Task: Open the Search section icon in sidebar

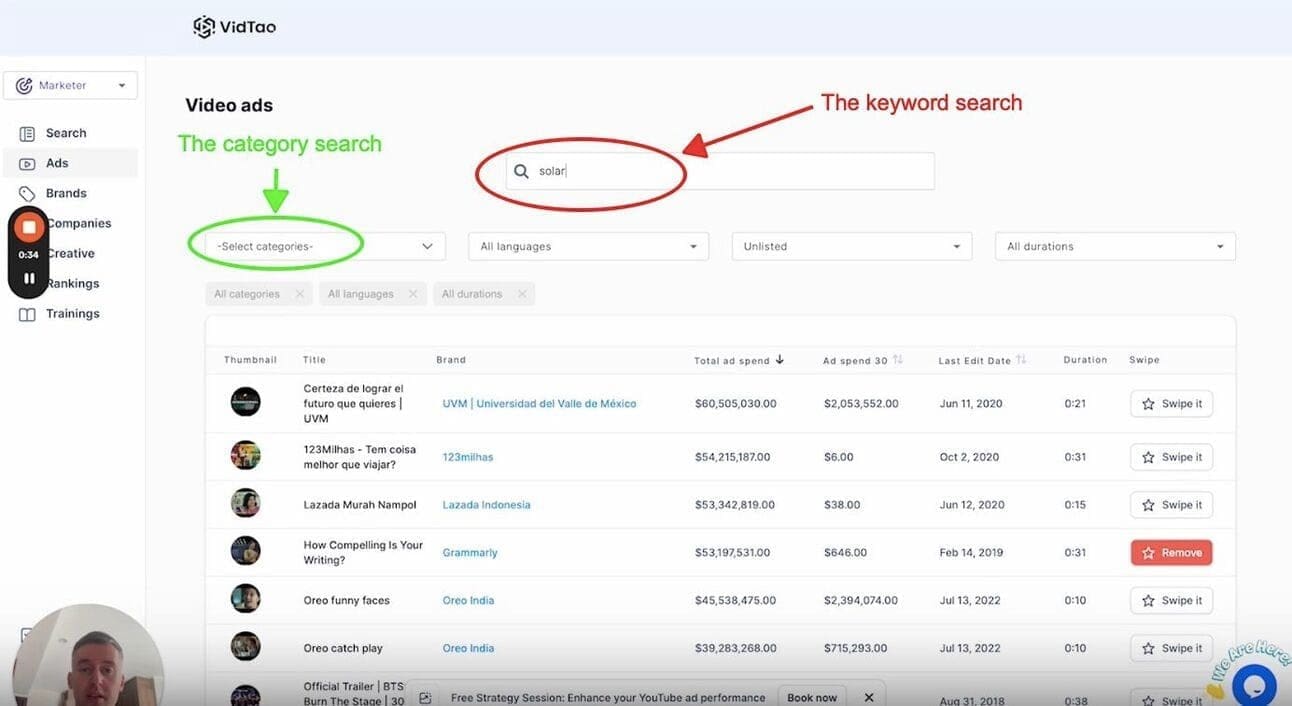Action: pyautogui.click(x=27, y=133)
